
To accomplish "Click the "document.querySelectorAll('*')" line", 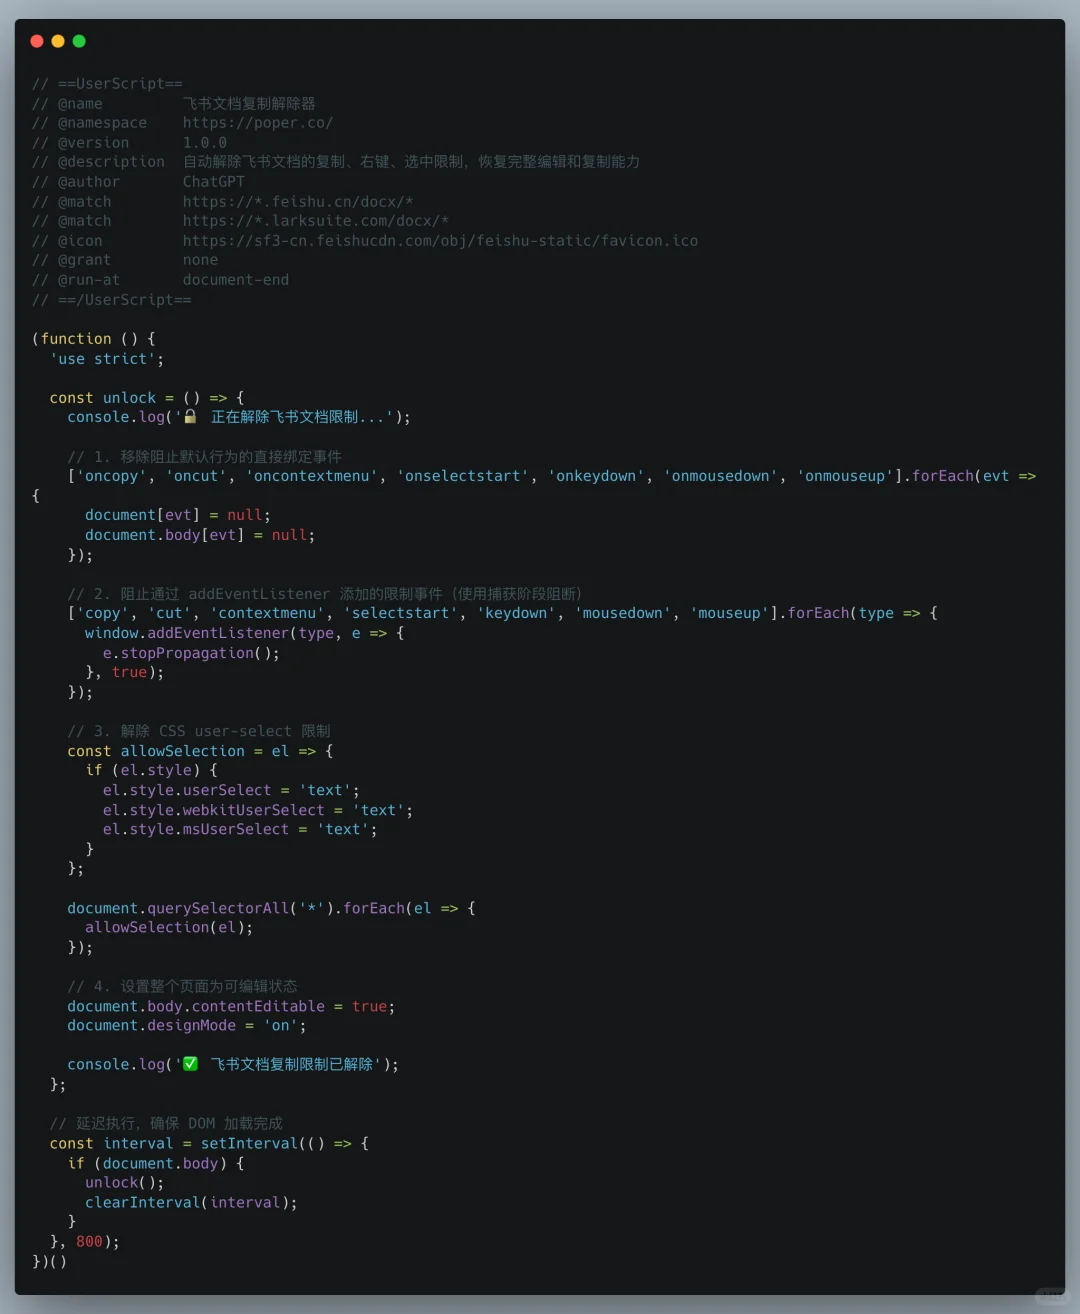I will [271, 908].
